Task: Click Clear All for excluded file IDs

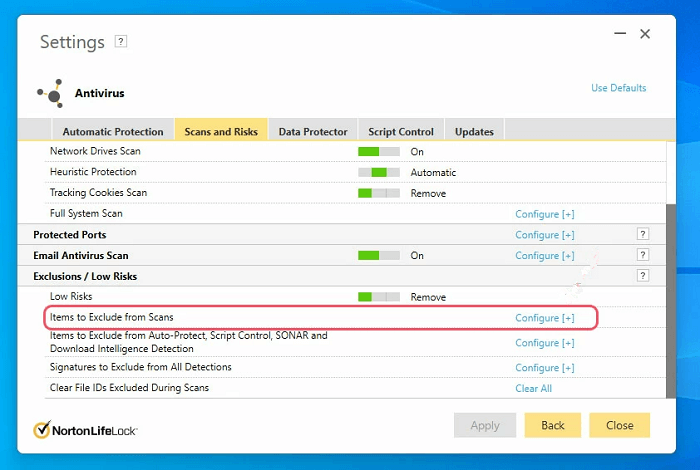Action: tap(533, 388)
